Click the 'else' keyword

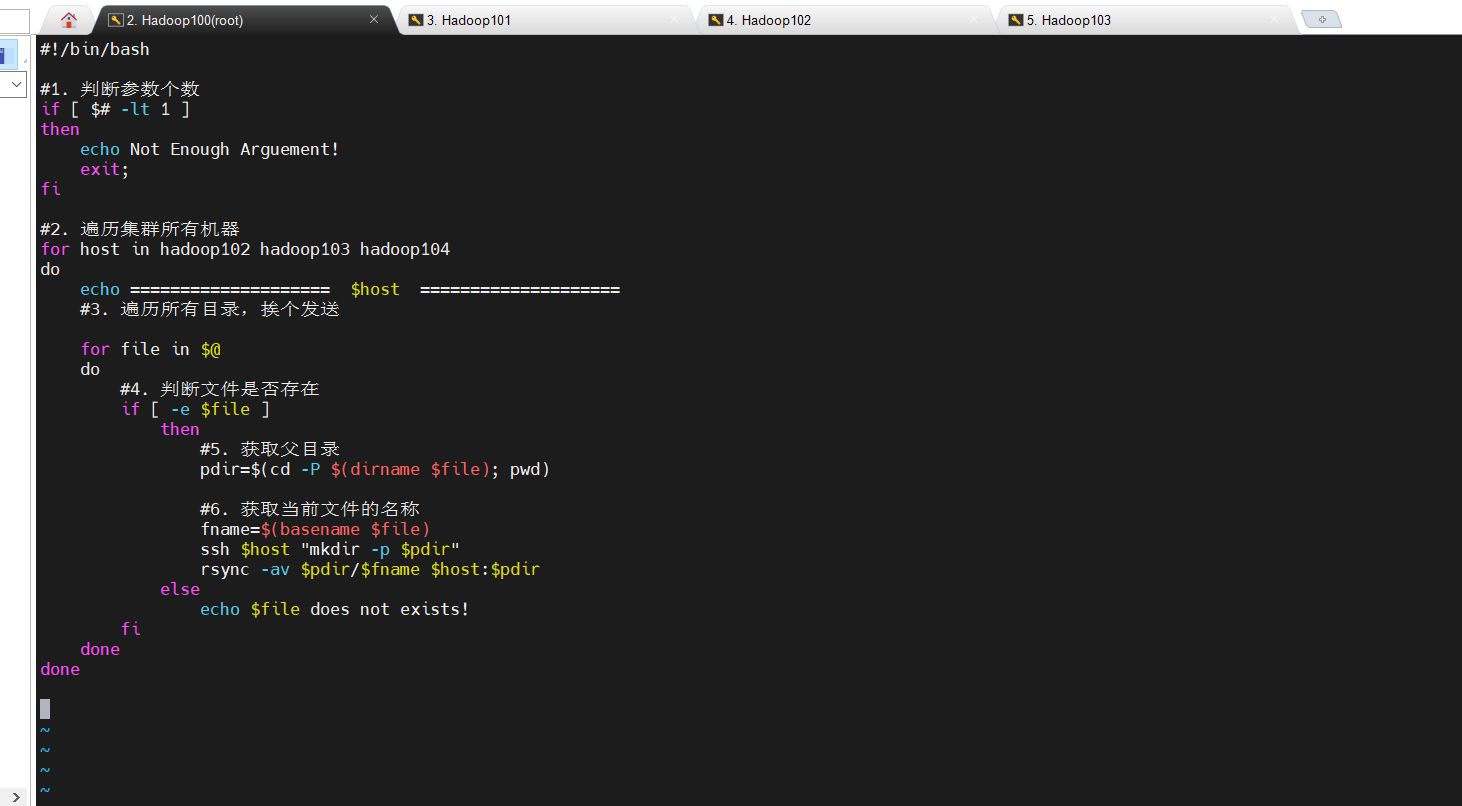(x=180, y=589)
